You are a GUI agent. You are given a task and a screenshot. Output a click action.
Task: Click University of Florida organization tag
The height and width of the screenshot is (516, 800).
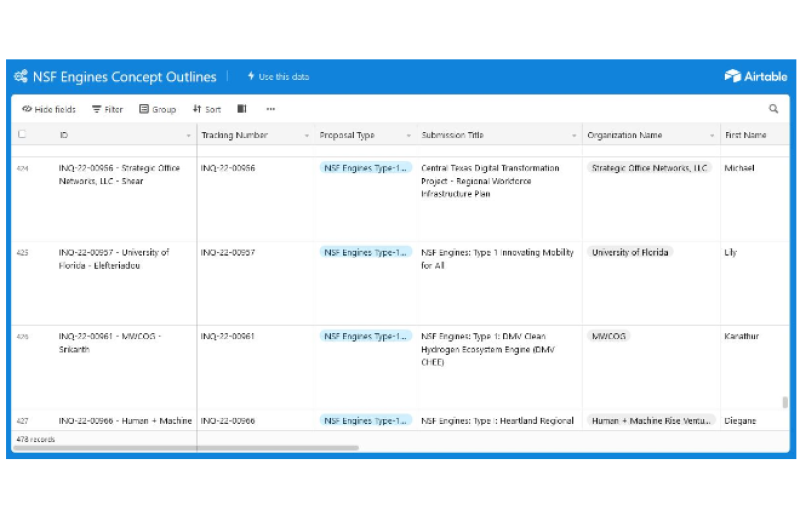click(630, 252)
